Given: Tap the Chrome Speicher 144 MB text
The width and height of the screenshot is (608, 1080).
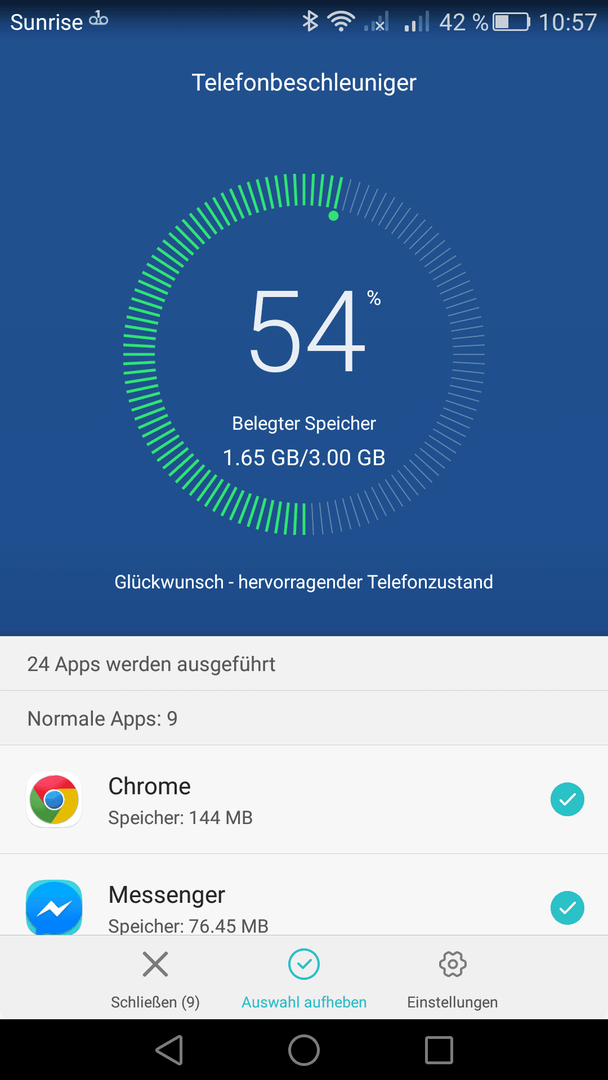Looking at the screenshot, I should pyautogui.click(x=180, y=818).
